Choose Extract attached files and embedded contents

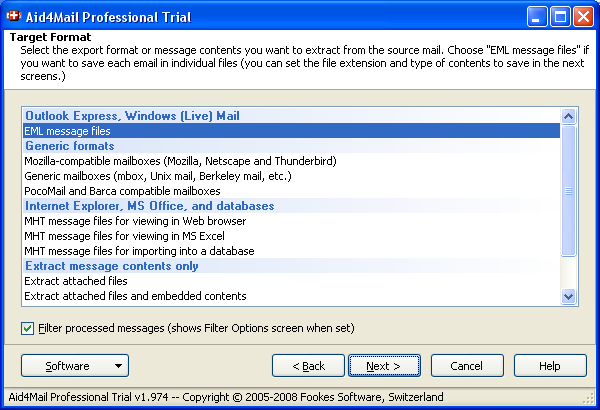click(292, 296)
